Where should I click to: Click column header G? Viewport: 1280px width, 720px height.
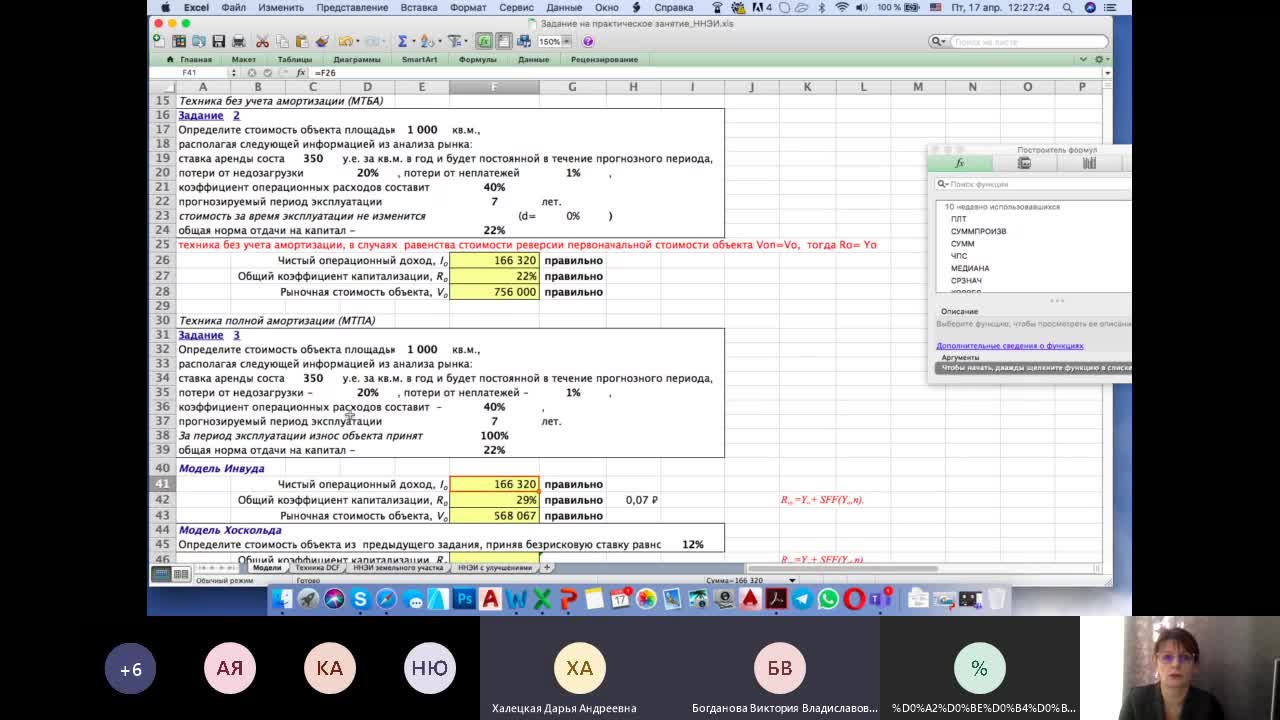572,87
